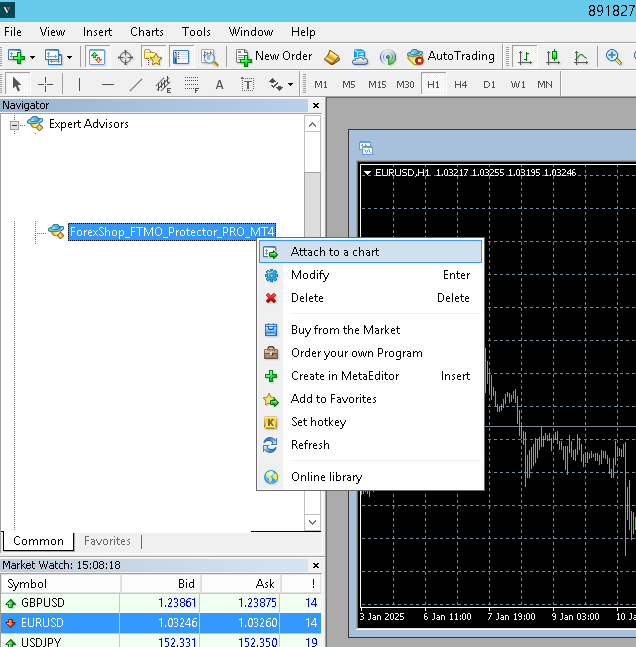Select the Trendline drawing tool
Screen dimensions: 636x647
pos(136,85)
